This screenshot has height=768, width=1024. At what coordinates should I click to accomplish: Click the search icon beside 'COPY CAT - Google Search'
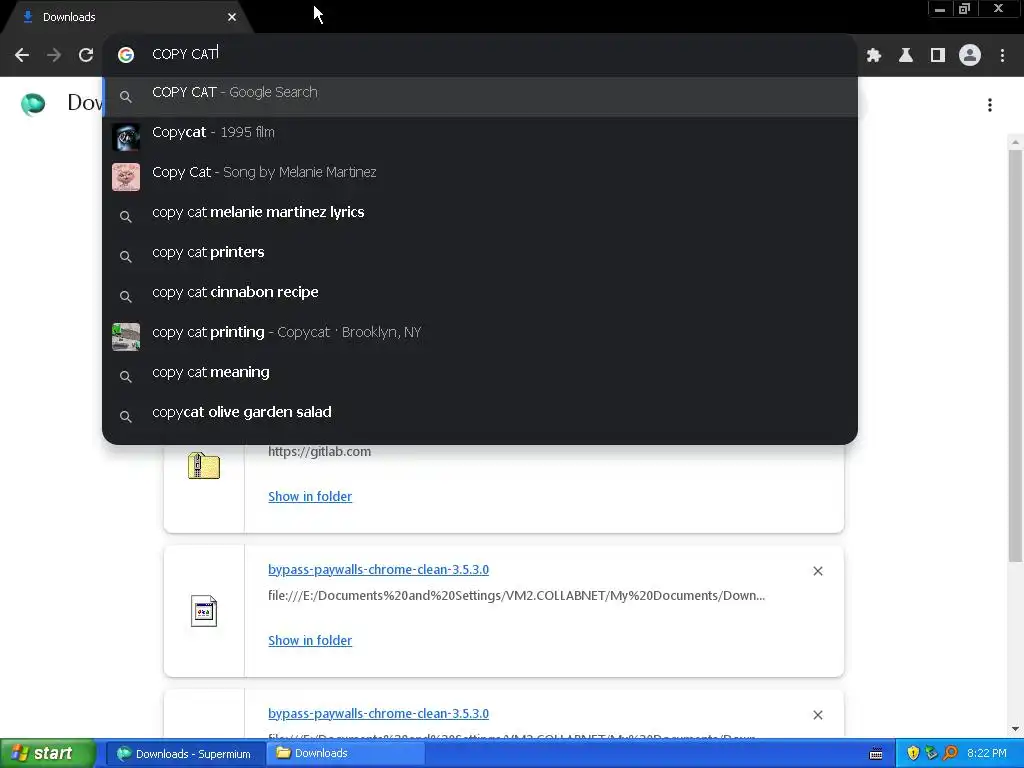tap(125, 97)
